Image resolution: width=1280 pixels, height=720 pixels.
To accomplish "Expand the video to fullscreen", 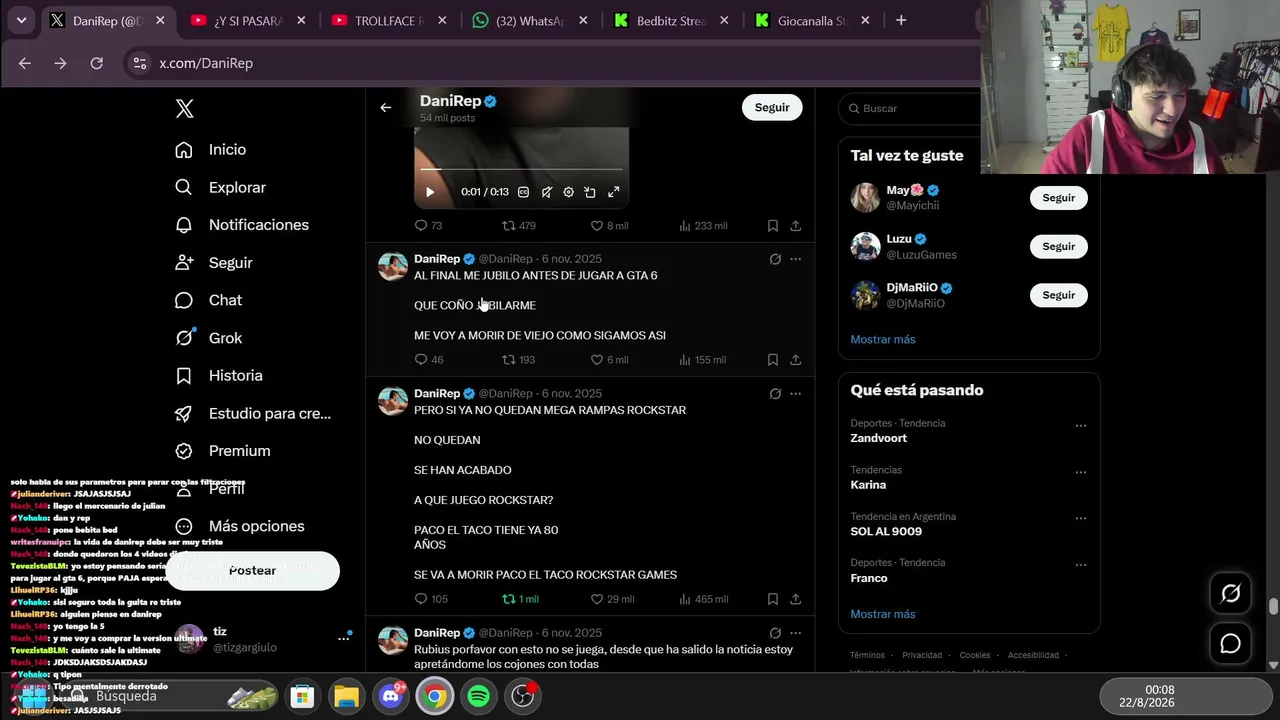I will [x=613, y=192].
